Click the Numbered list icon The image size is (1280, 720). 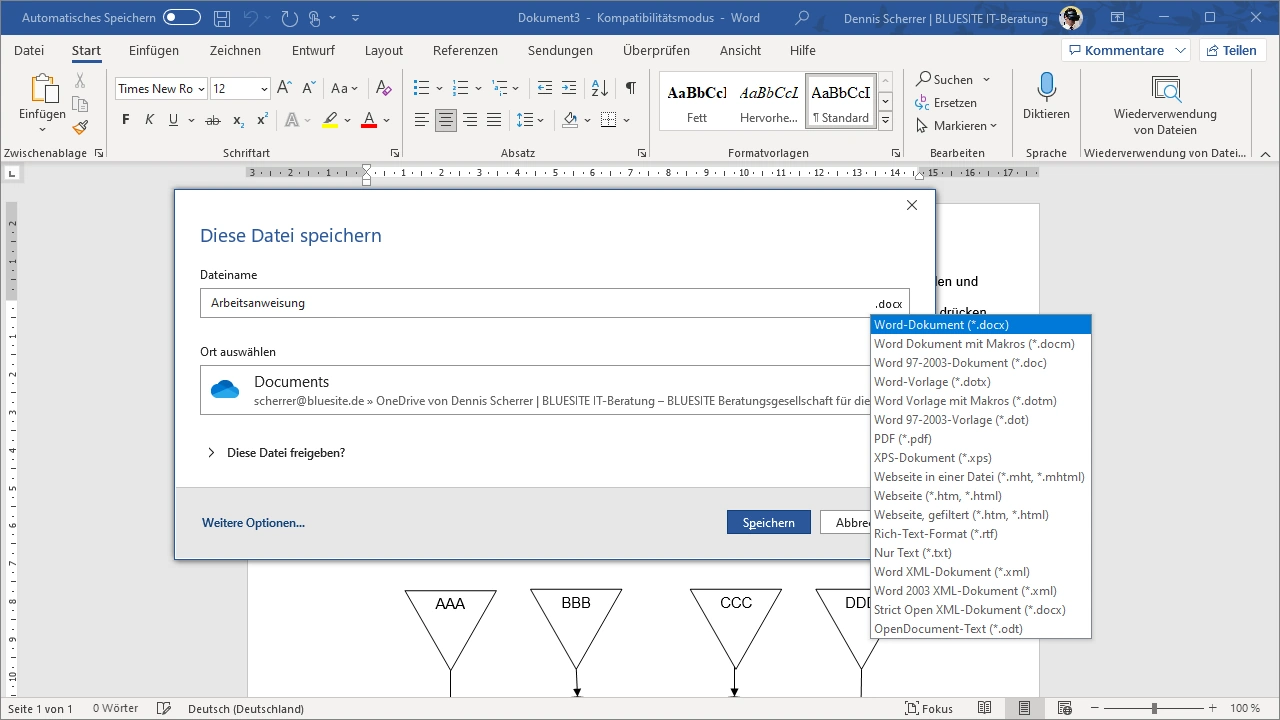click(x=460, y=88)
